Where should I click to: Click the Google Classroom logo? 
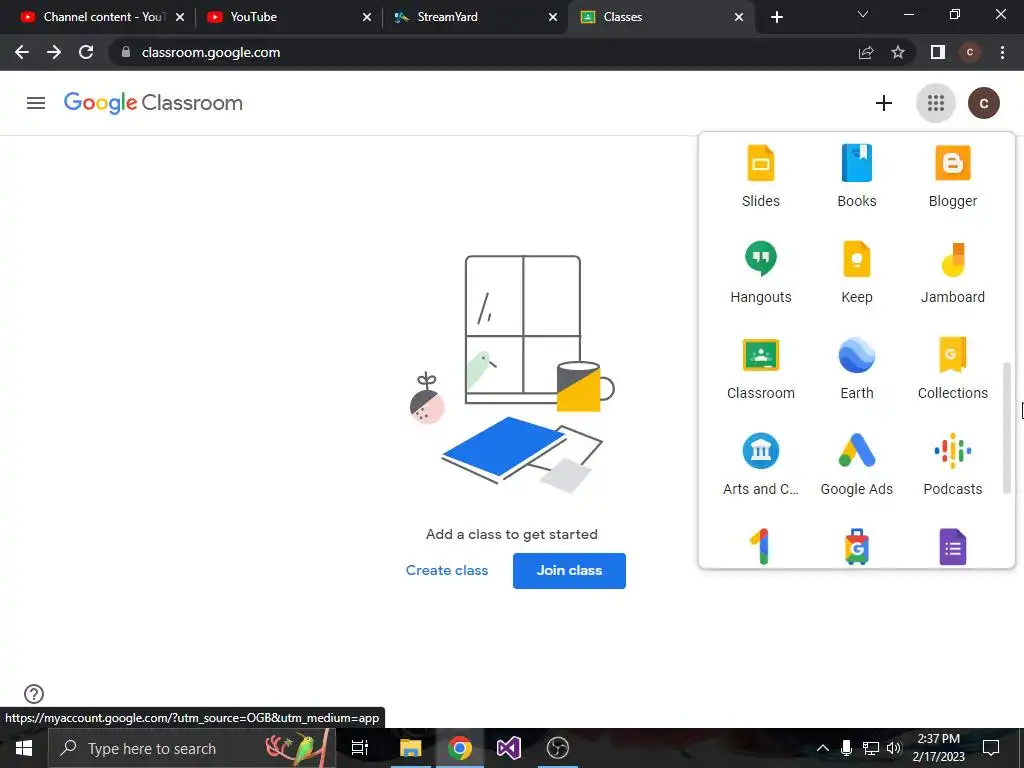click(153, 103)
